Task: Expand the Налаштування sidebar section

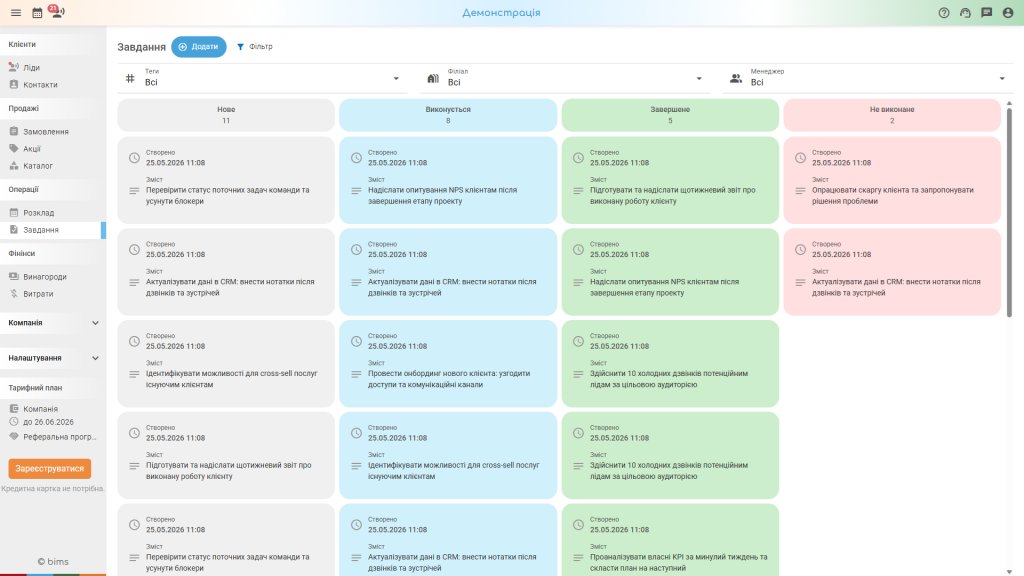Action: (x=53, y=358)
